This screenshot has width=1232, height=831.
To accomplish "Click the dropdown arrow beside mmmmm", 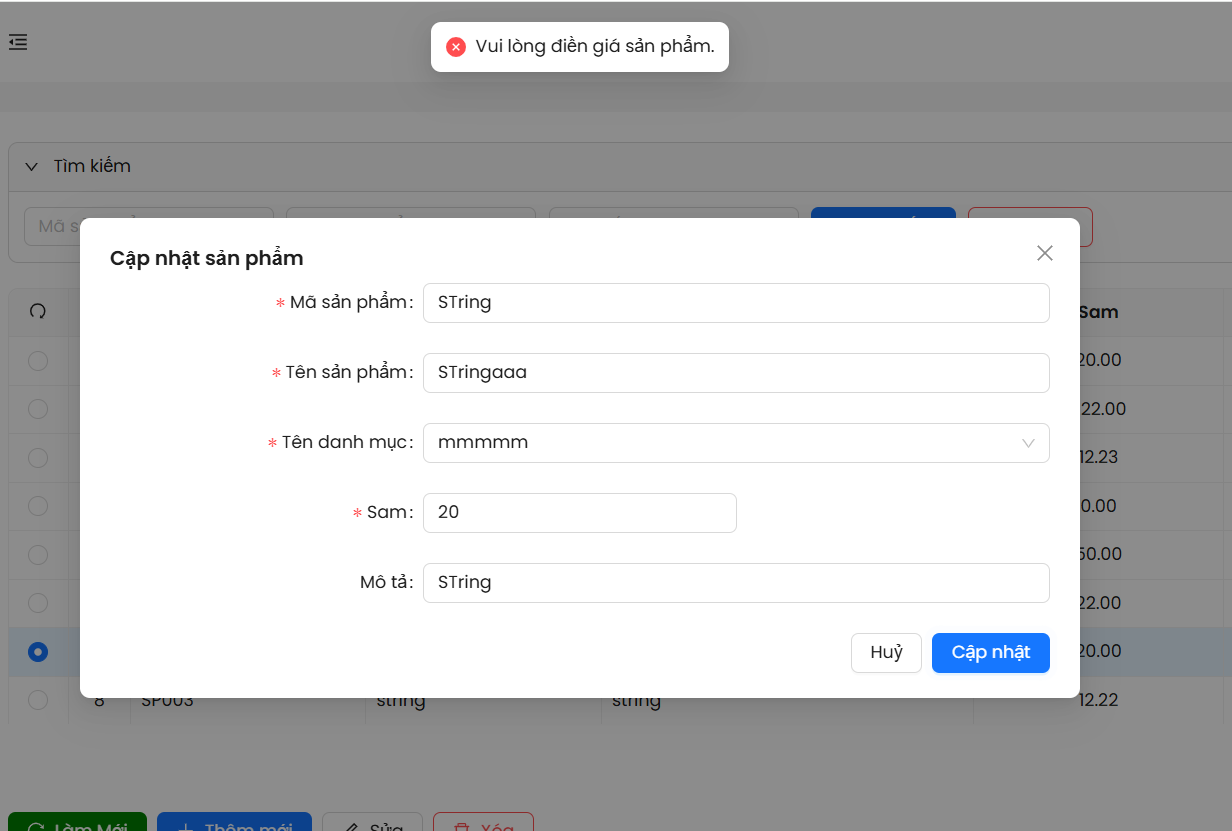I will (1028, 443).
